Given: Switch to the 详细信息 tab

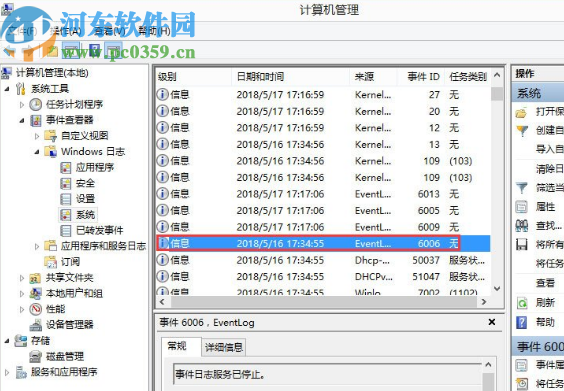Looking at the screenshot, I should coord(224,347).
